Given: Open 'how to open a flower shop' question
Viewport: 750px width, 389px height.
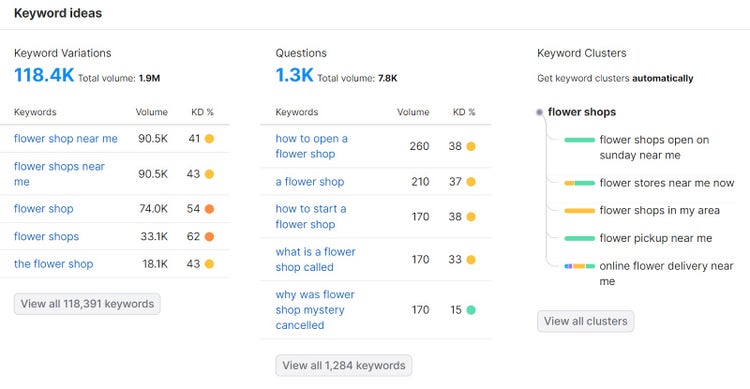Looking at the screenshot, I should [x=311, y=146].
